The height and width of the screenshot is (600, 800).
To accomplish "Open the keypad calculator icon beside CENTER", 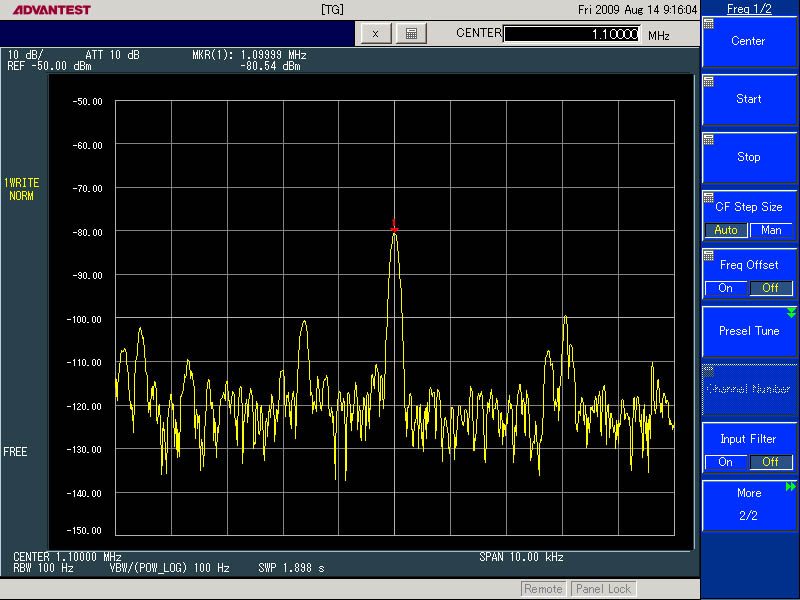I will 411,33.
